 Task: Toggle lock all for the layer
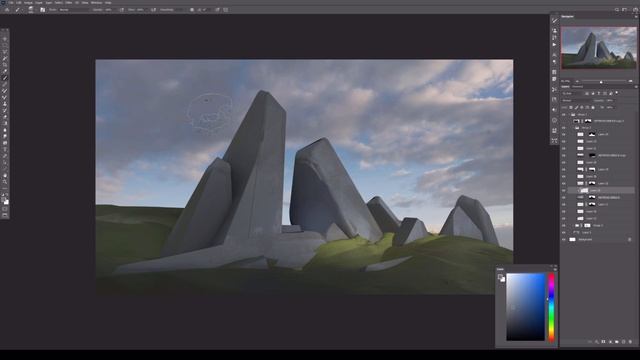click(x=593, y=107)
